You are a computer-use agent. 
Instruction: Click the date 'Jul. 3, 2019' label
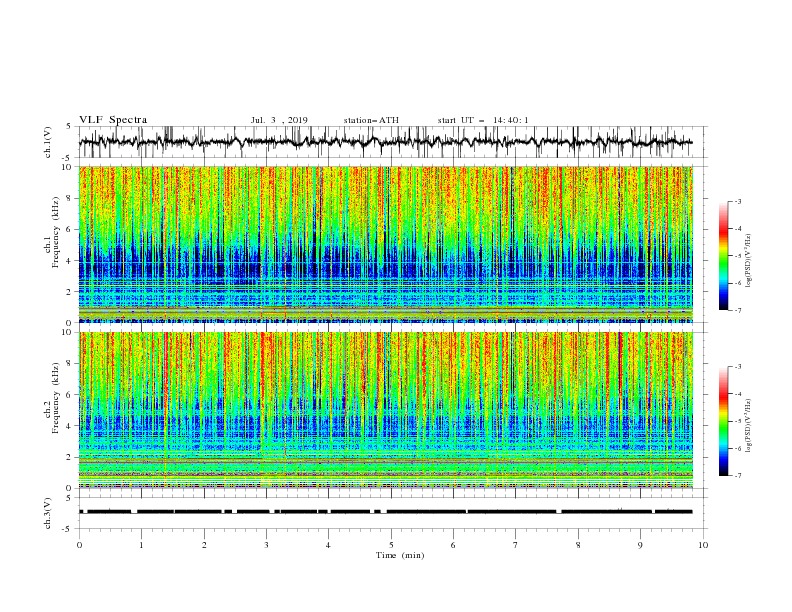[x=279, y=120]
